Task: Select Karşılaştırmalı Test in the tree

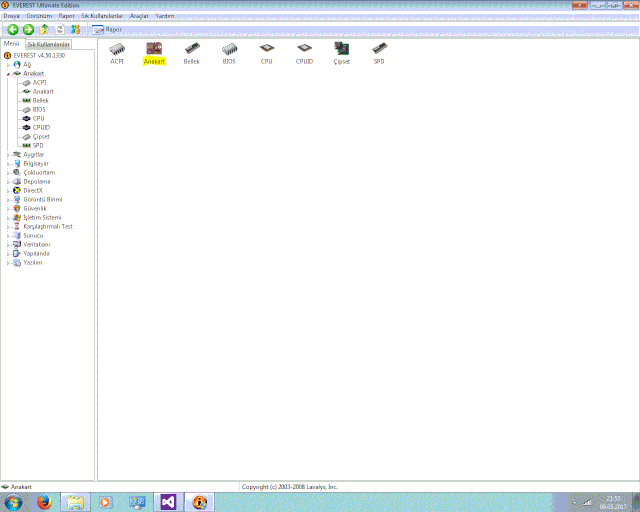Action: coord(48,227)
